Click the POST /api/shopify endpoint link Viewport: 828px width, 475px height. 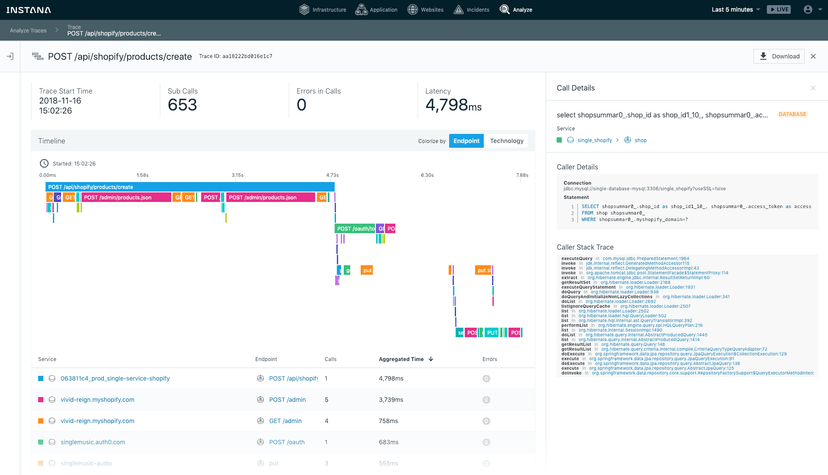pos(294,378)
